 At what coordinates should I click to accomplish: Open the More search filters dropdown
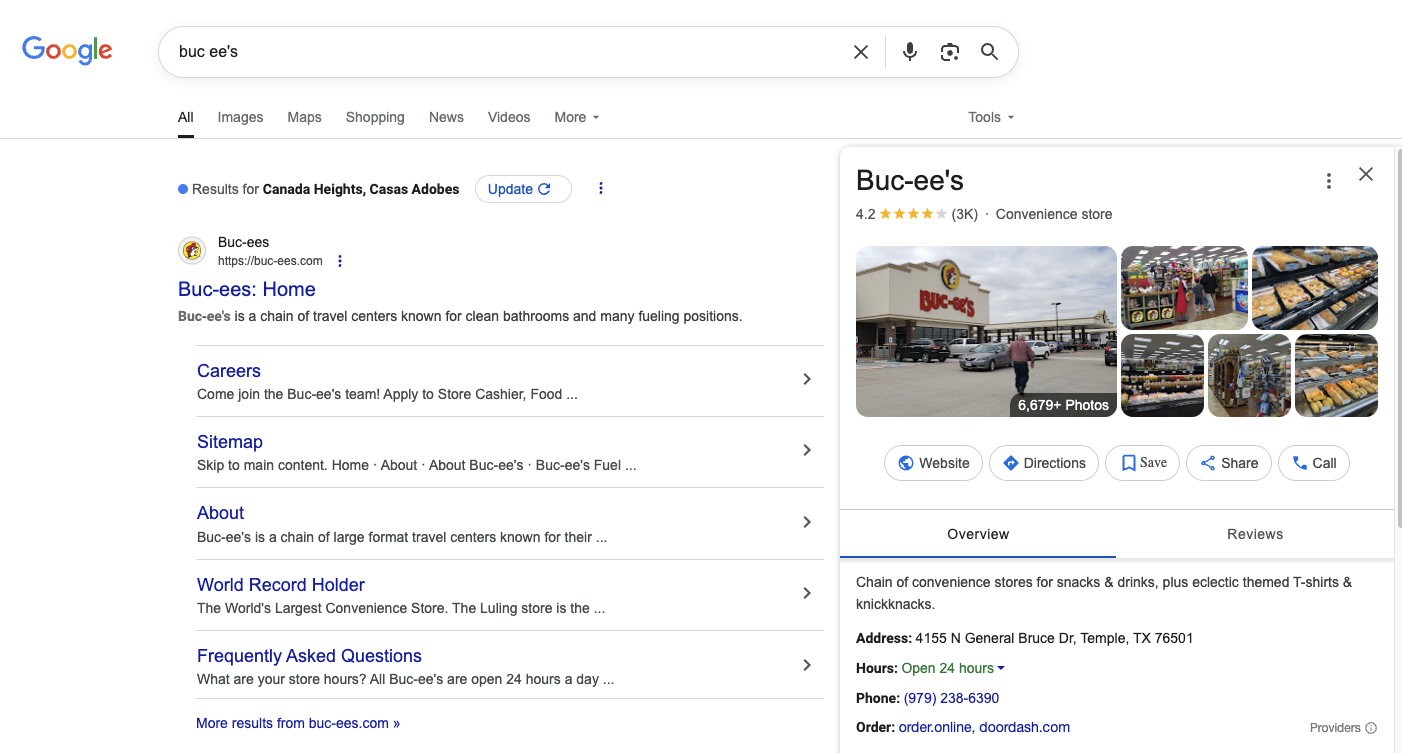[577, 117]
